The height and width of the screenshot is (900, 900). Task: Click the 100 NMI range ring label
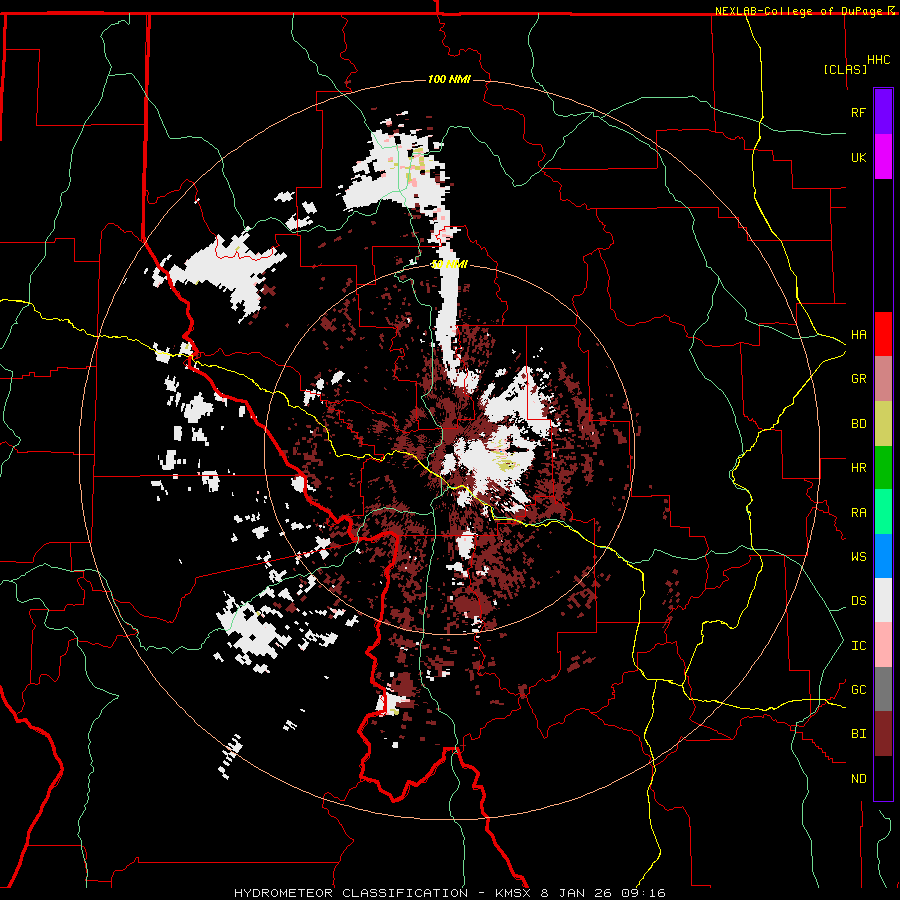coord(449,79)
